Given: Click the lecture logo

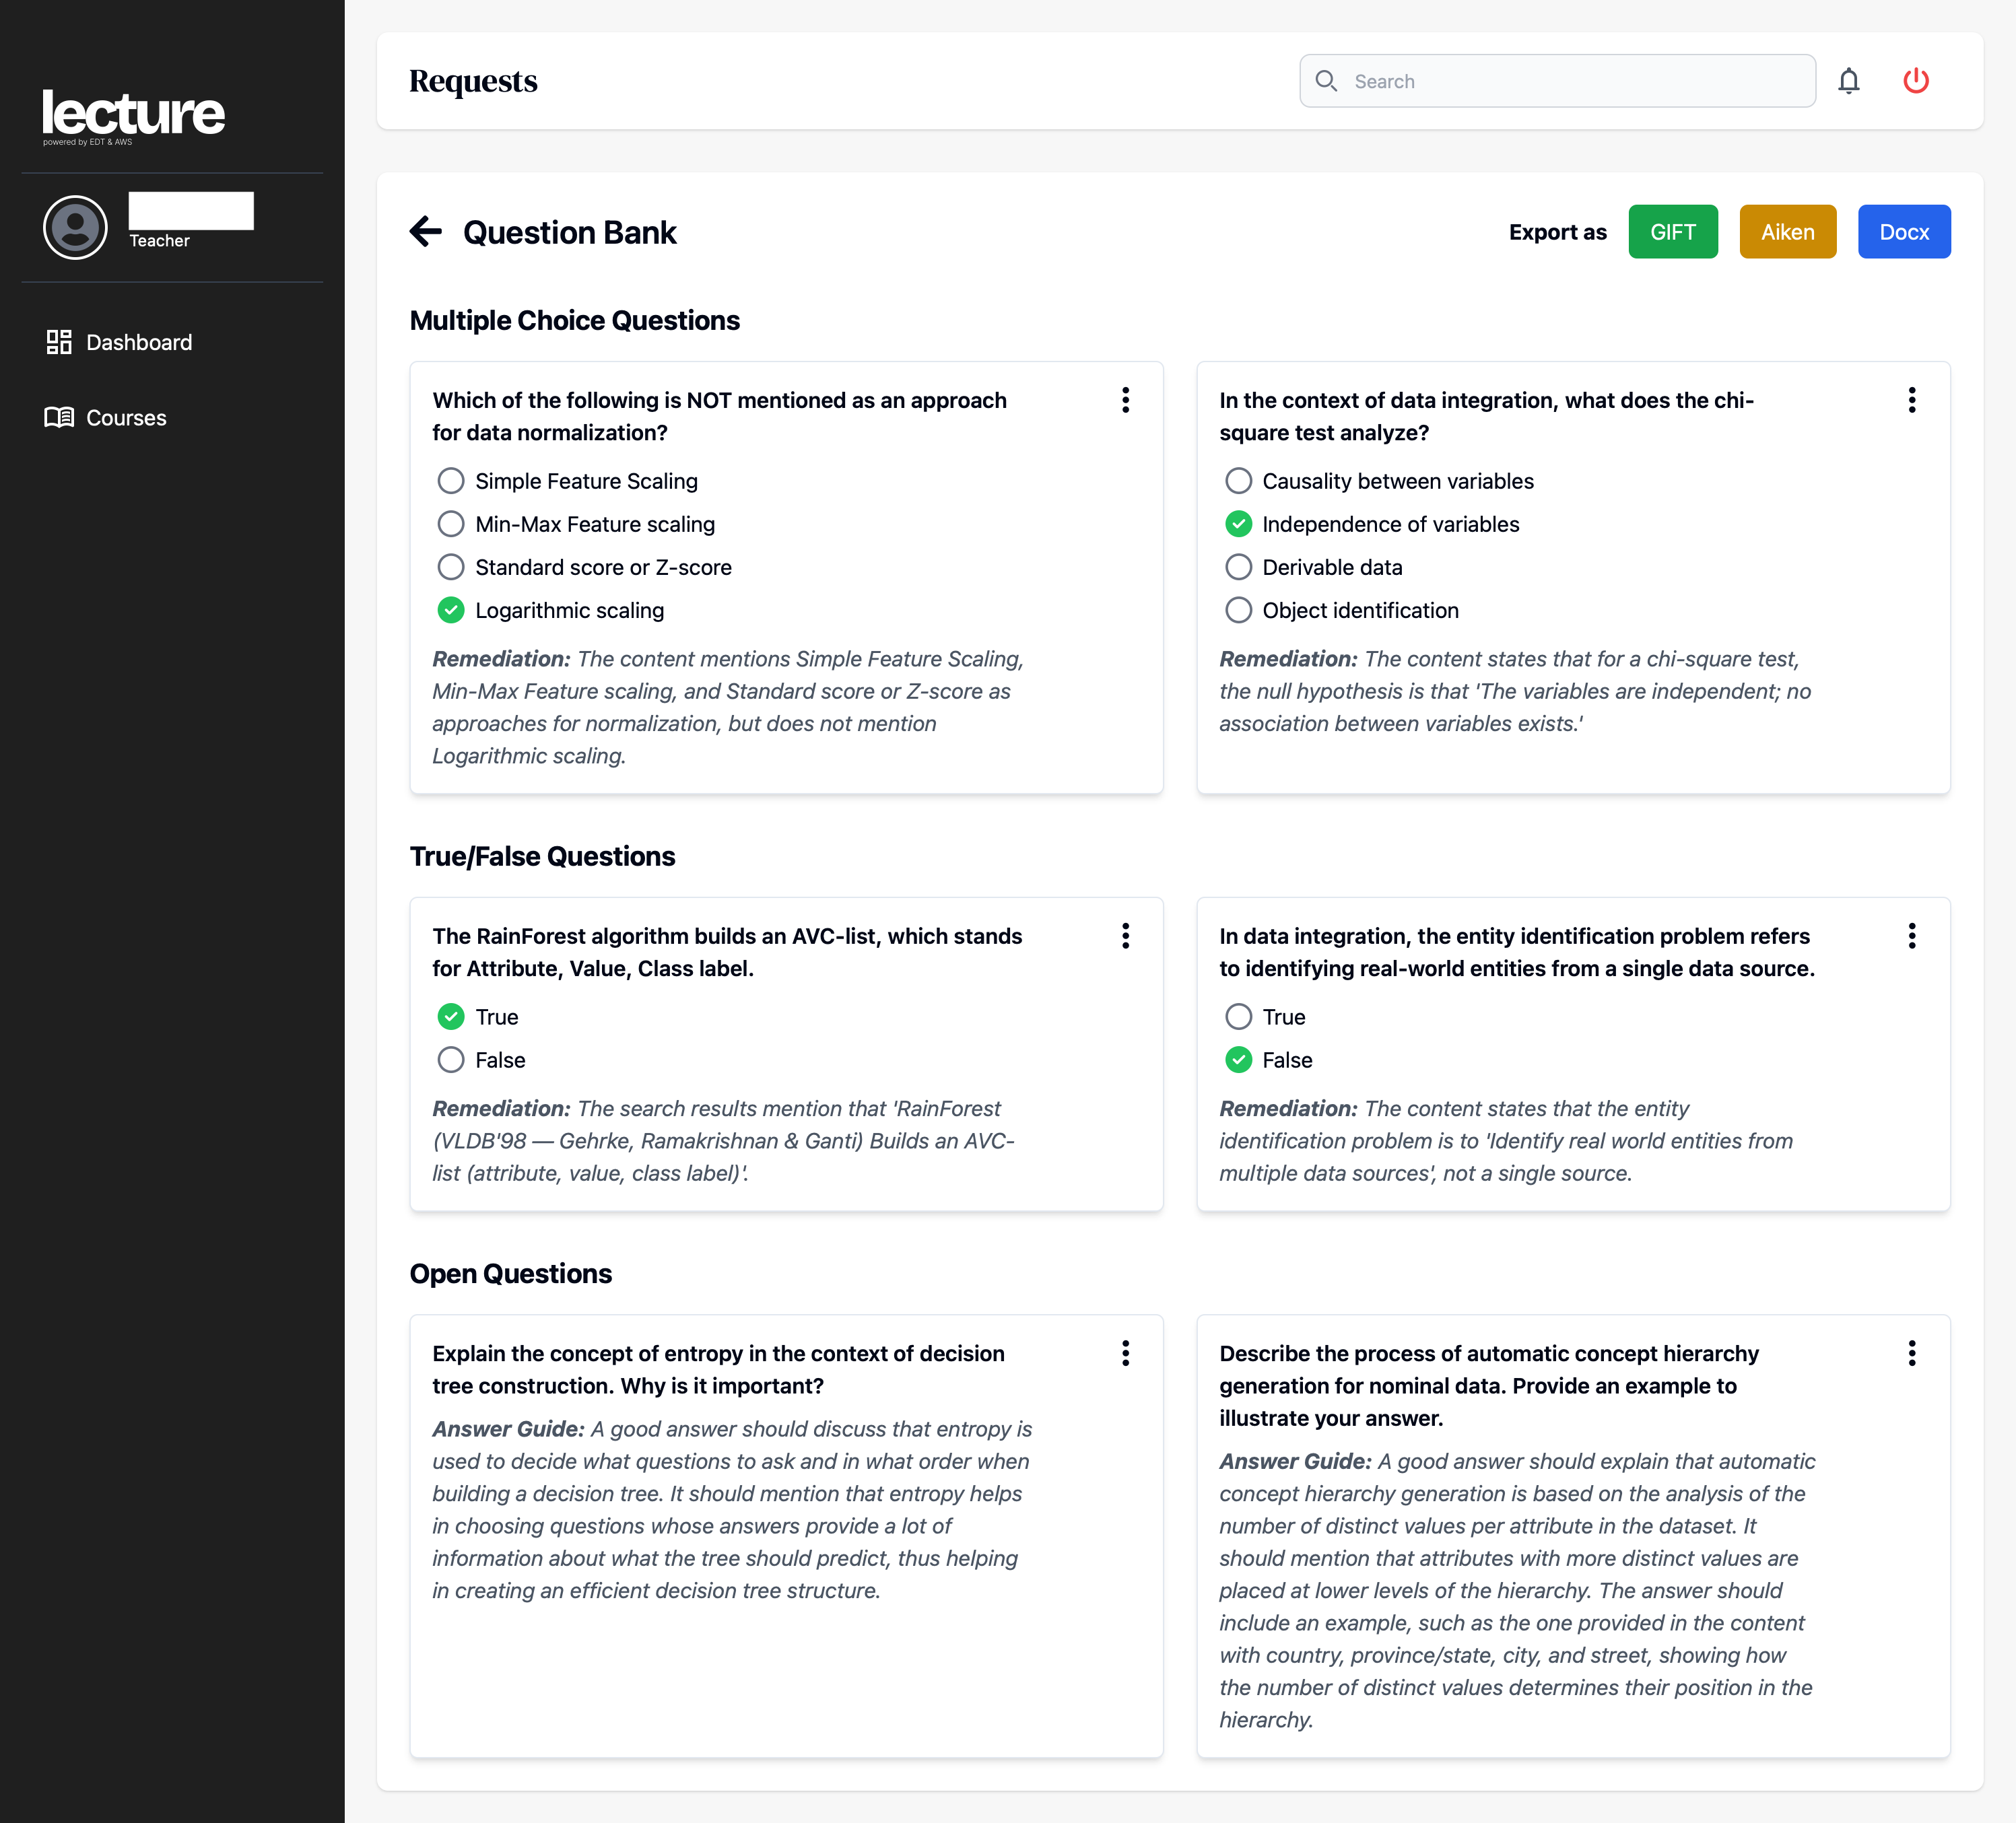Looking at the screenshot, I should point(133,114).
